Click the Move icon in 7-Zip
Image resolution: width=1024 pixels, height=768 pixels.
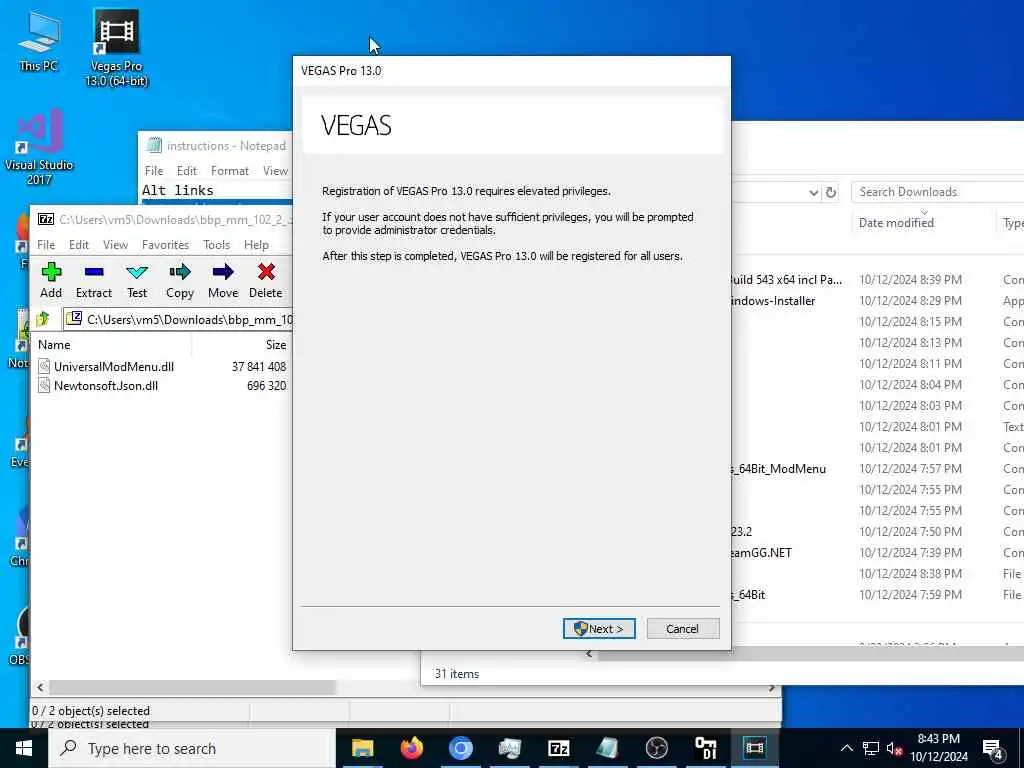(x=223, y=280)
